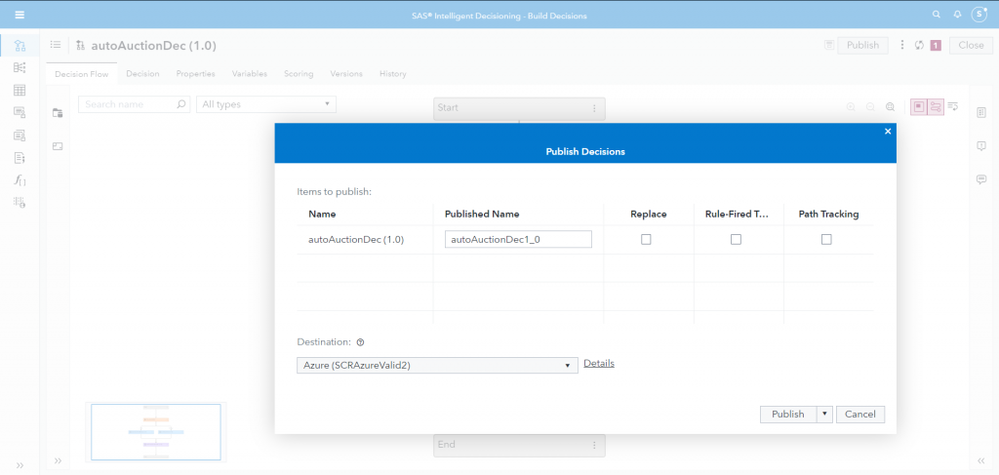Close the Publish Decisions dialog with X
999x475 pixels.
pos(887,131)
